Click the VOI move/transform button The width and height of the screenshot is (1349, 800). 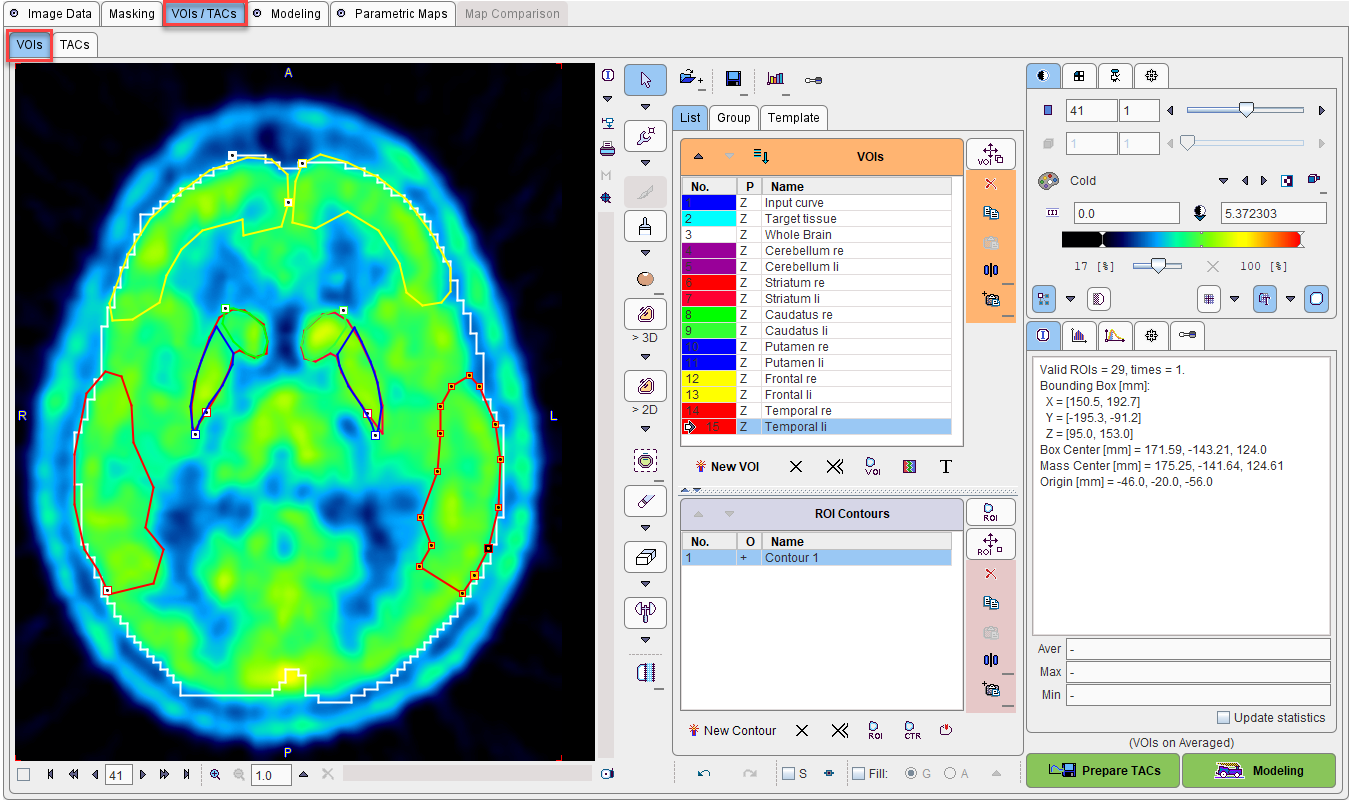click(x=991, y=154)
